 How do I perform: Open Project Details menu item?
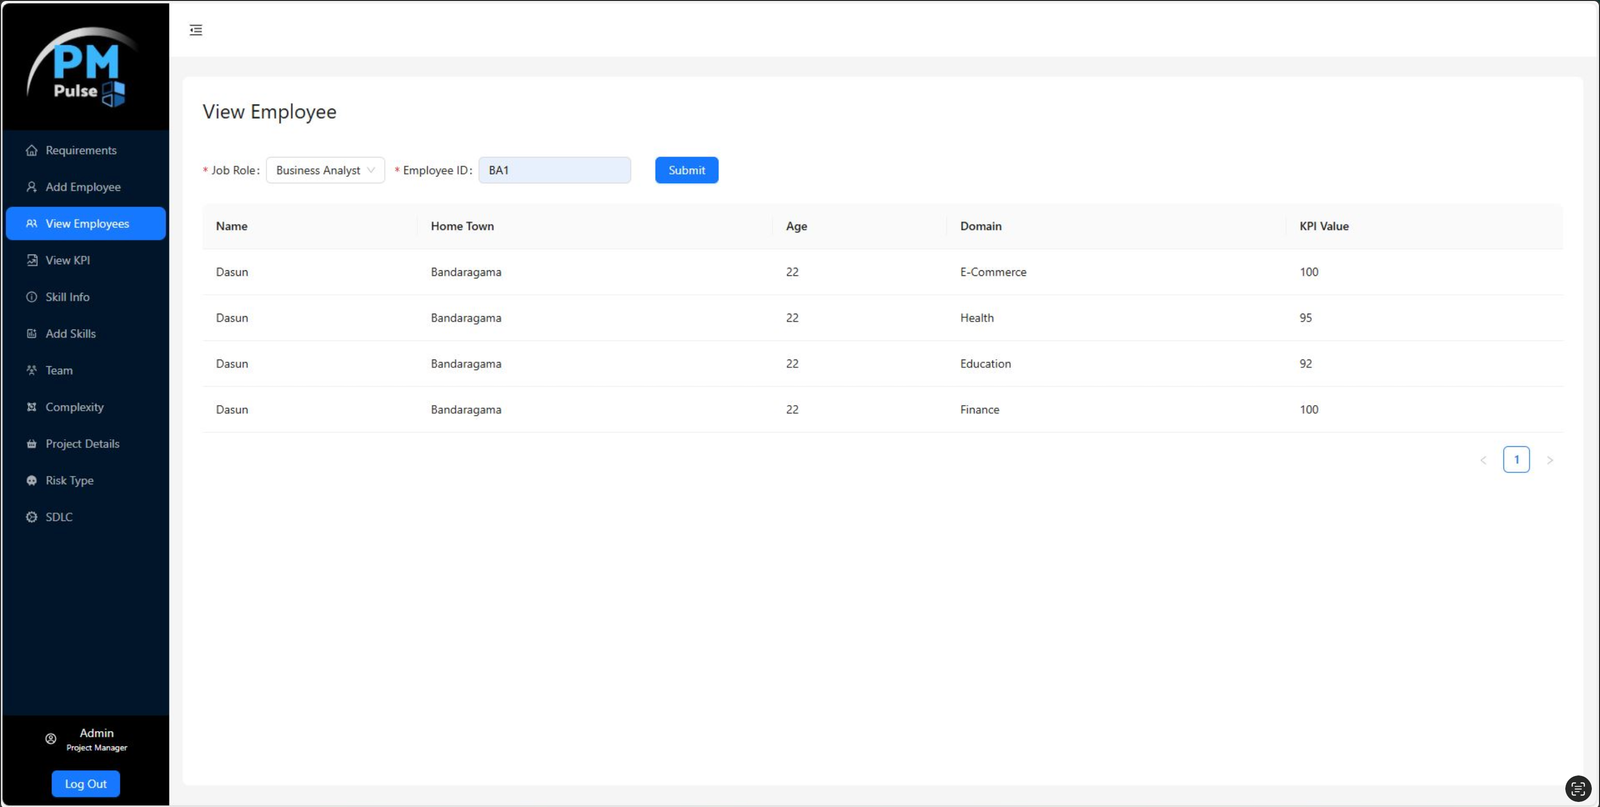82,444
